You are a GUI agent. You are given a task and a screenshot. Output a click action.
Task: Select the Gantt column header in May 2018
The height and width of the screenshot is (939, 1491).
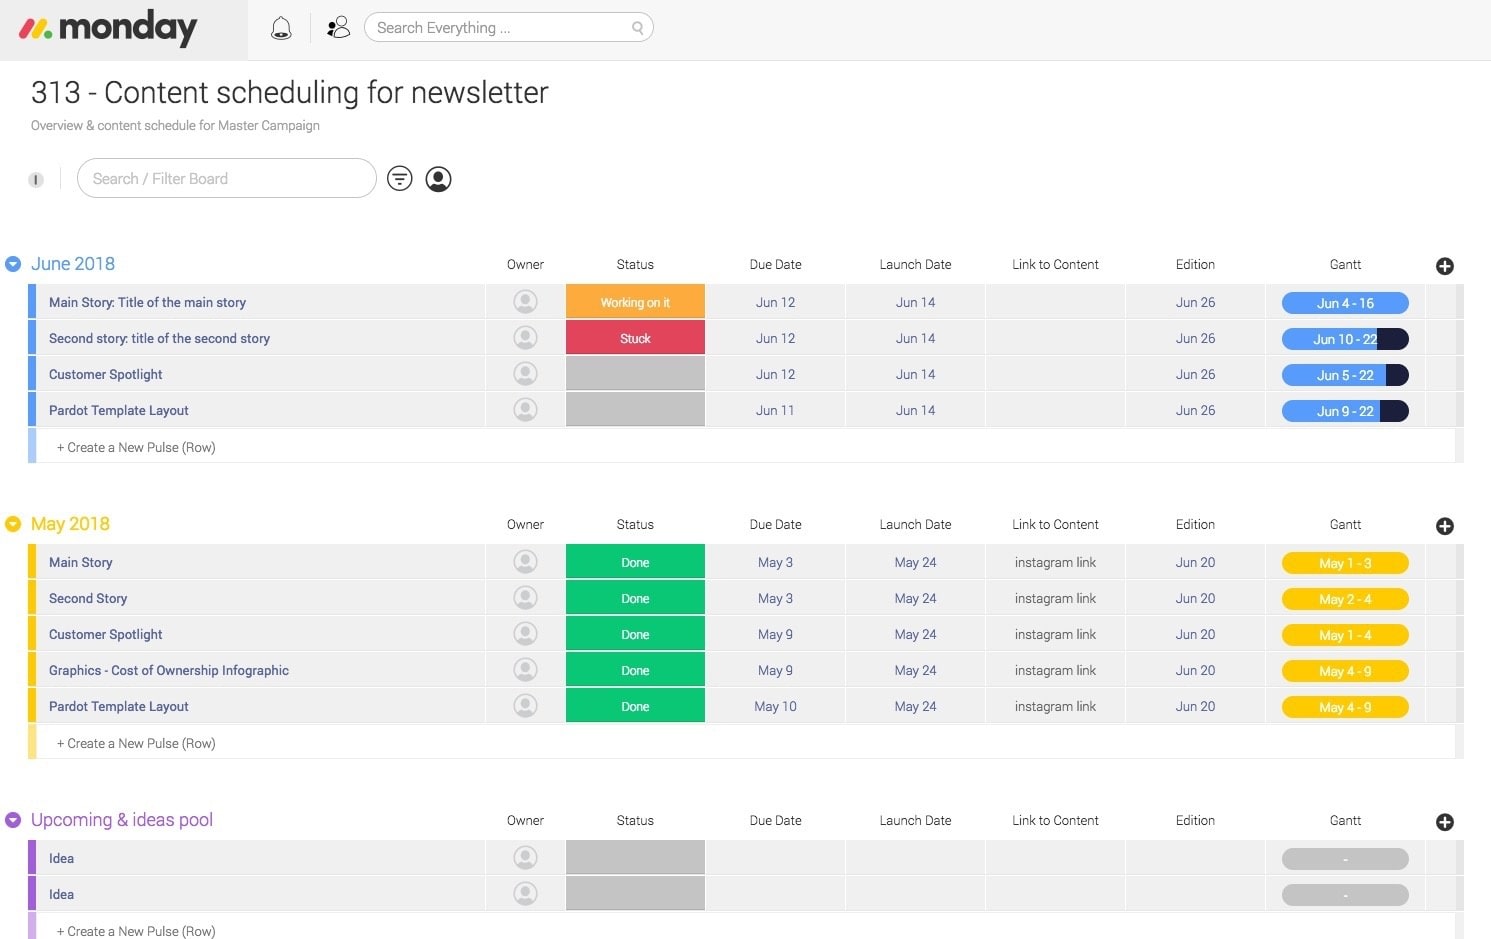coord(1345,525)
